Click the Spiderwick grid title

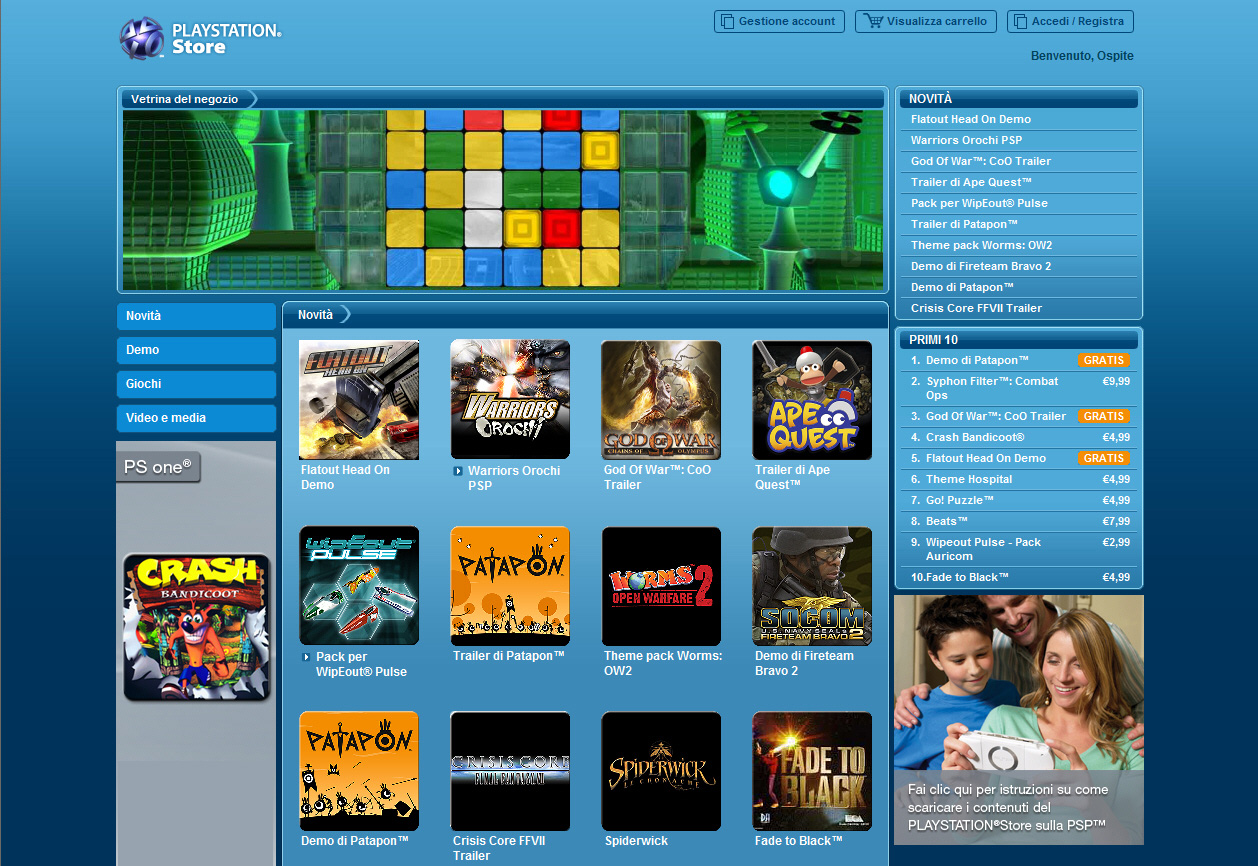pos(636,841)
